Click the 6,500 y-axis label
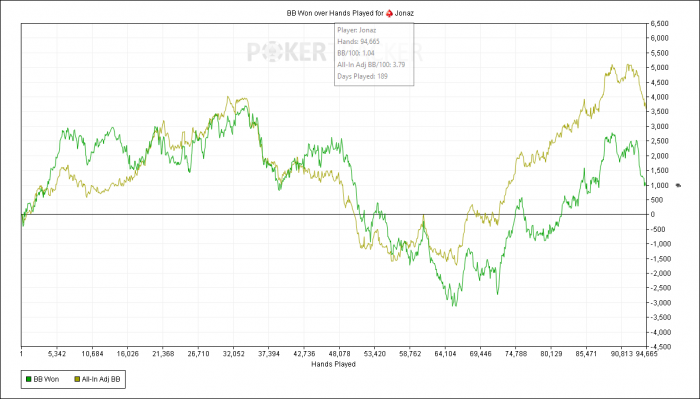The width and height of the screenshot is (700, 399). pyautogui.click(x=659, y=24)
